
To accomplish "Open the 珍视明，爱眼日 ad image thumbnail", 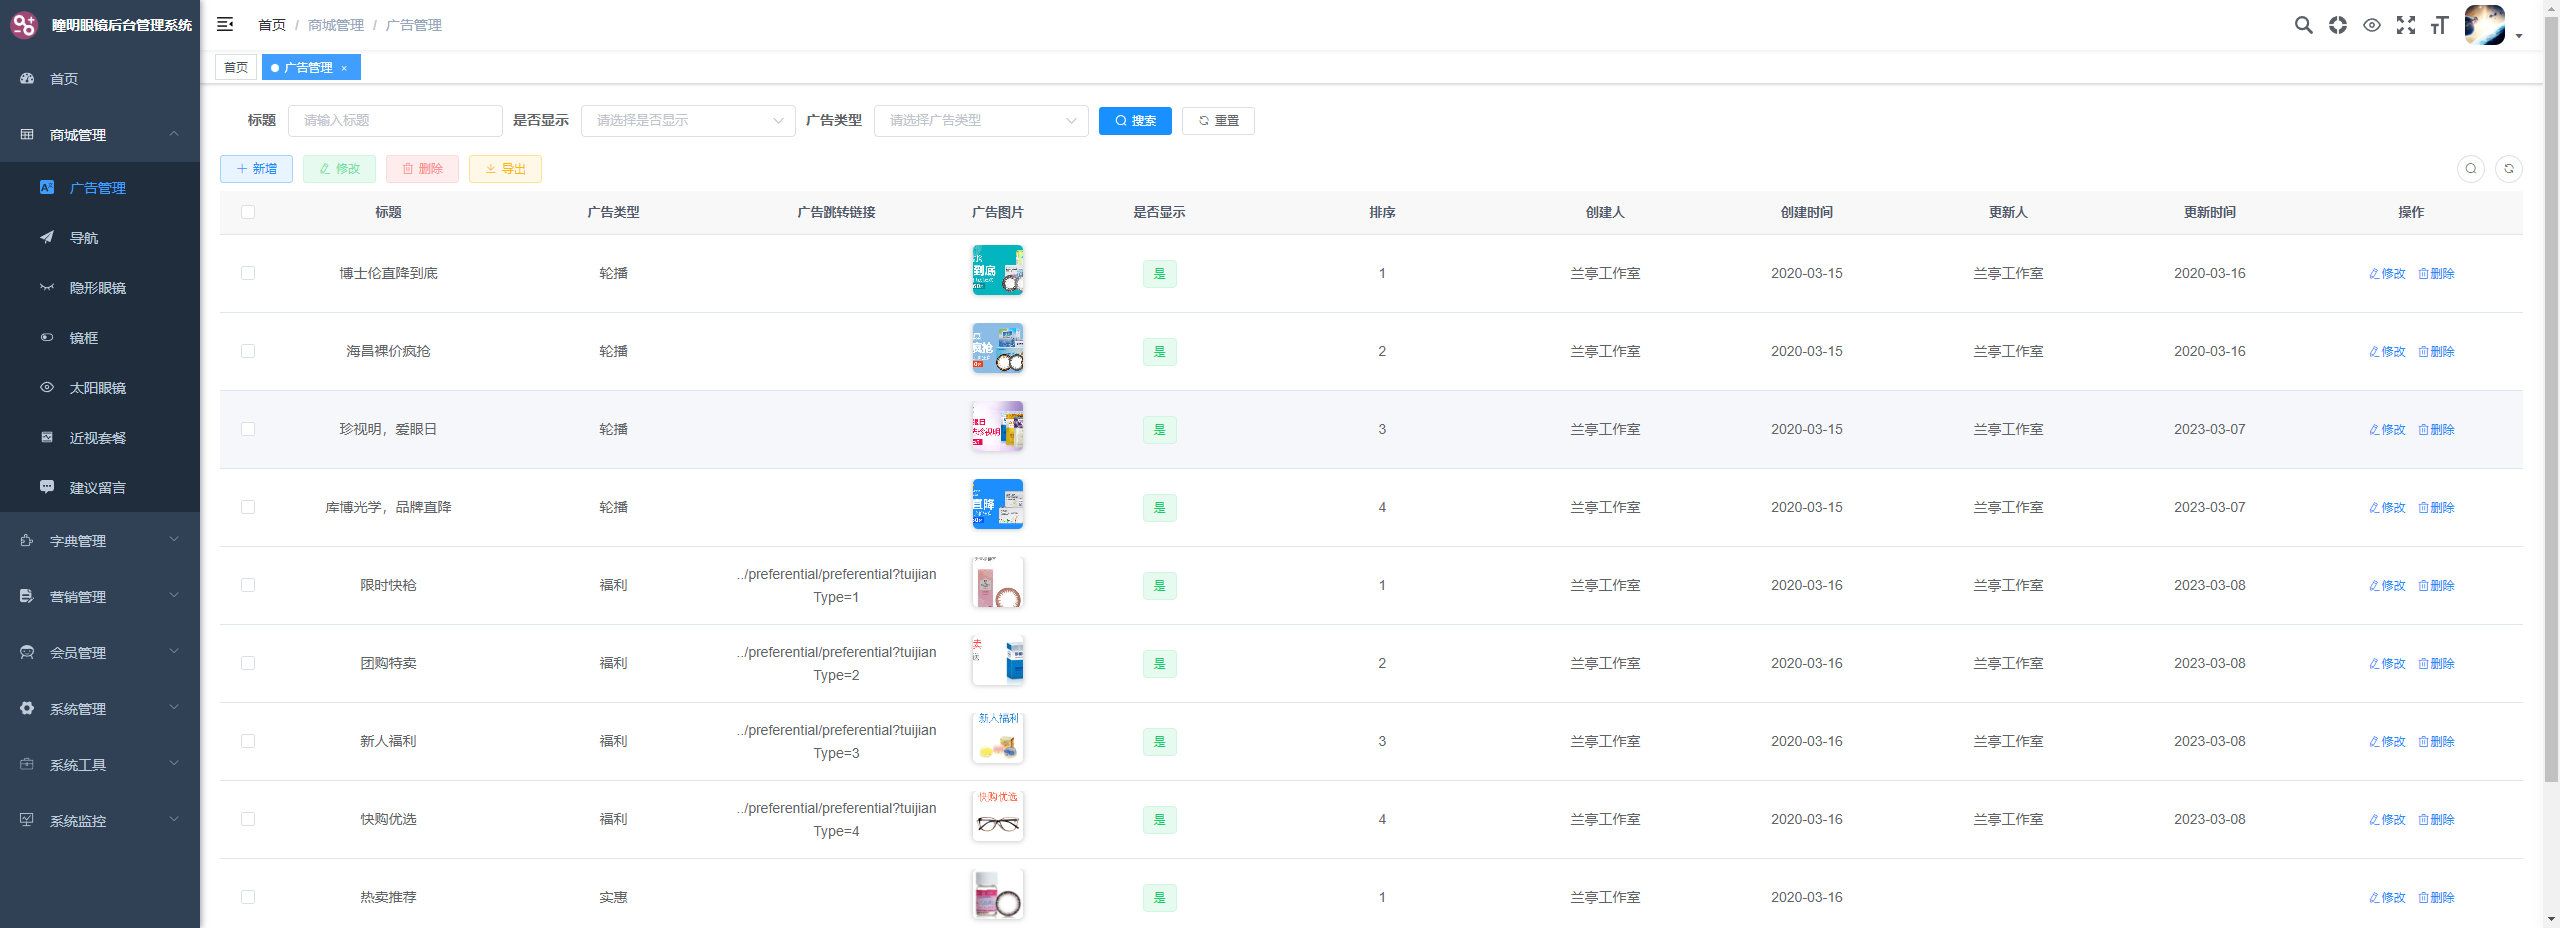I will (x=997, y=426).
